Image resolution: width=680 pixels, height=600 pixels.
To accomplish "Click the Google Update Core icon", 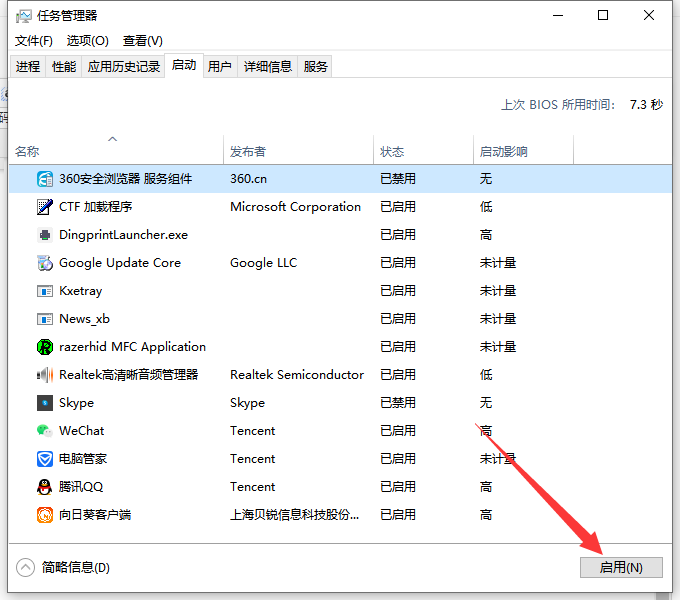I will point(45,263).
